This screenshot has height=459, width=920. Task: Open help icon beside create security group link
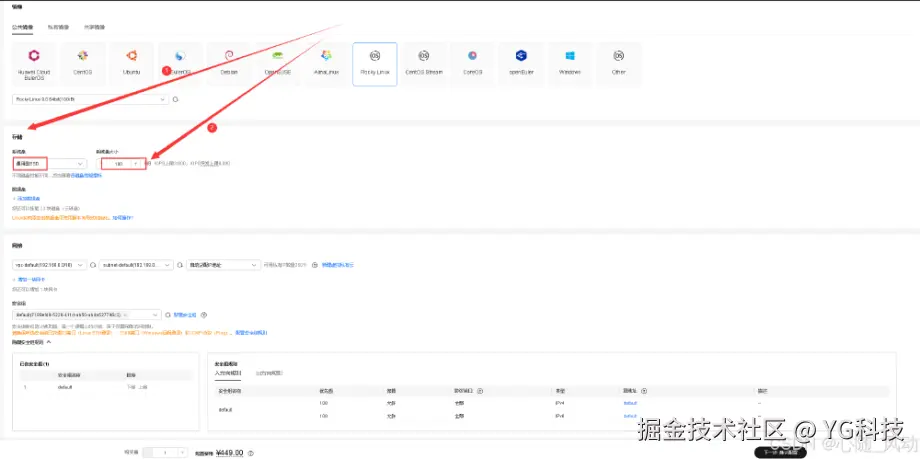[204, 315]
